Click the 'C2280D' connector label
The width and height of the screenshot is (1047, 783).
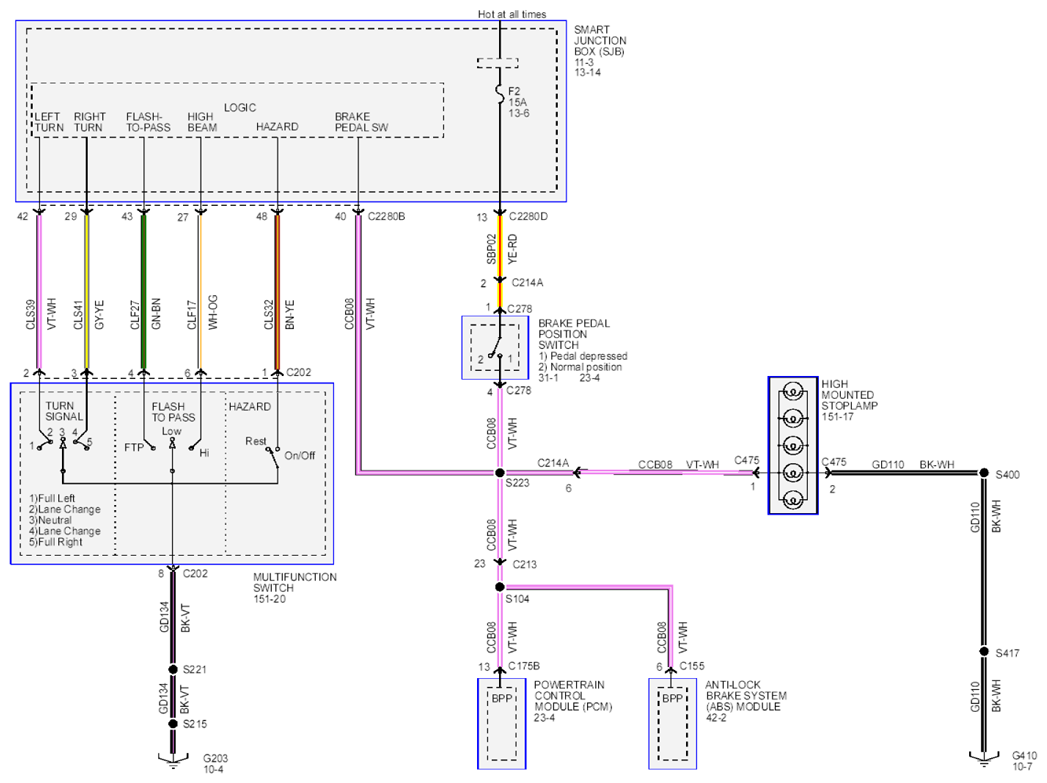click(x=528, y=216)
